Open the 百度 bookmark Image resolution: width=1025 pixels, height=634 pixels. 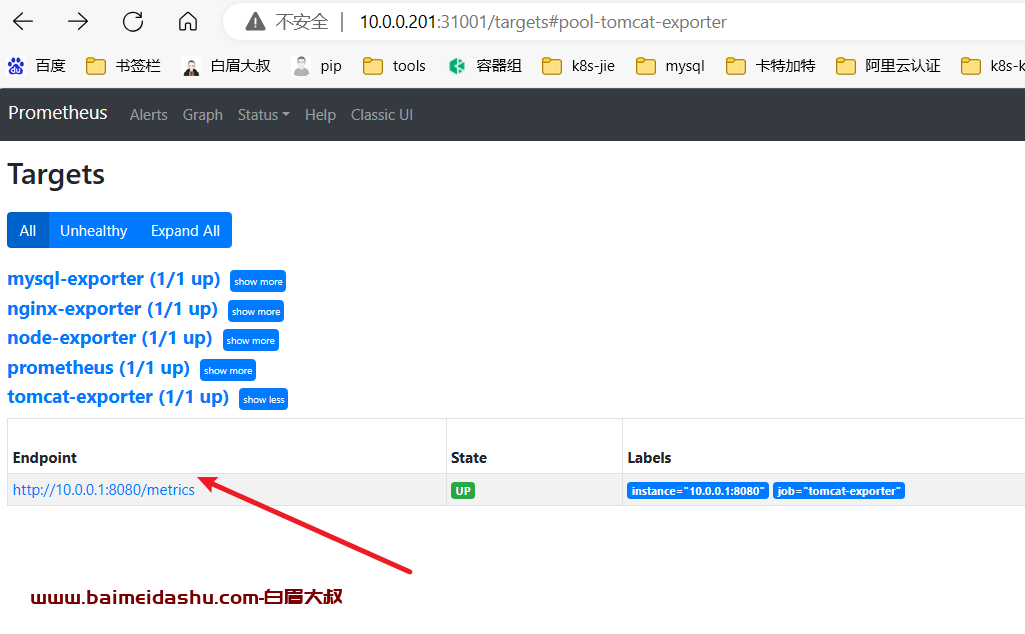click(37, 66)
